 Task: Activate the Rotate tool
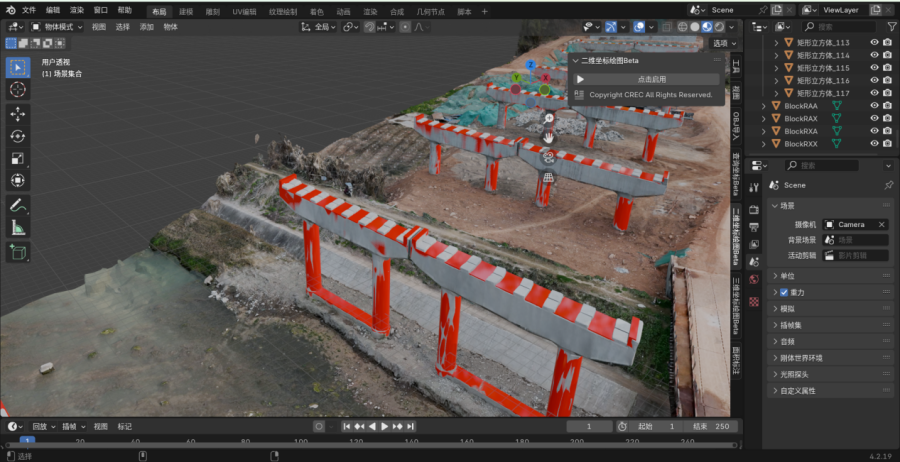click(18, 136)
